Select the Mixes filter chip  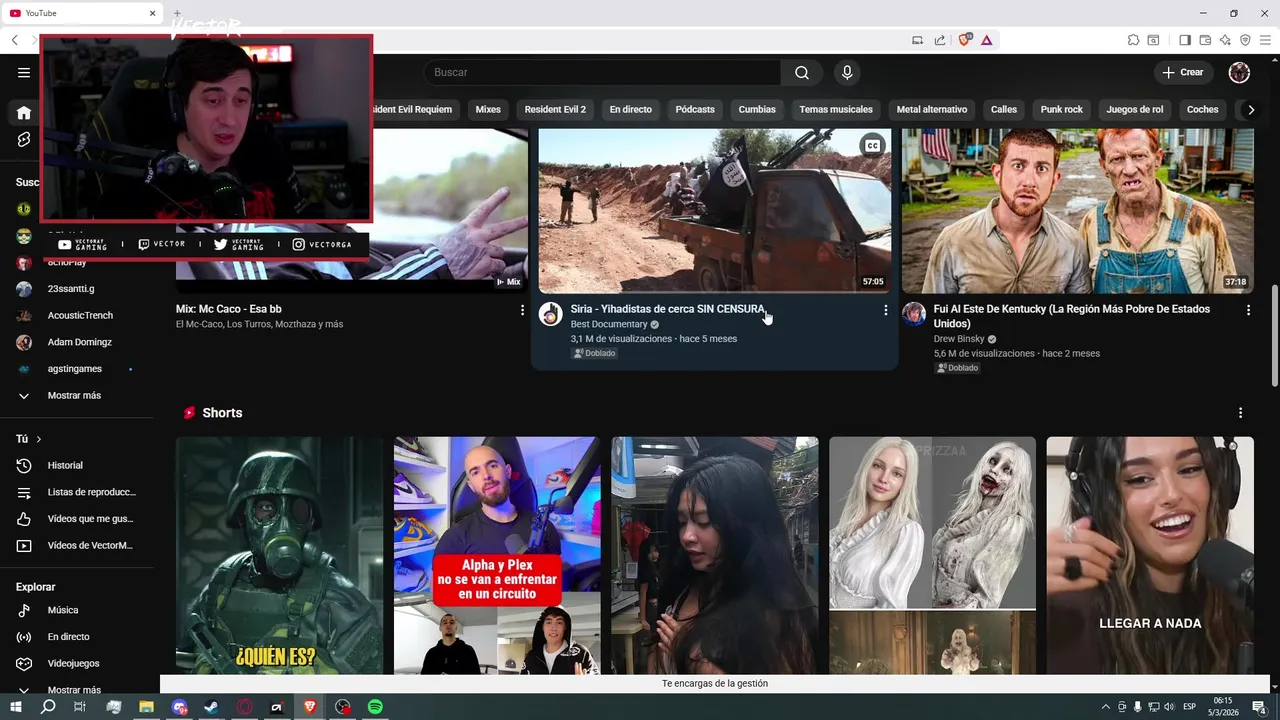tap(488, 109)
